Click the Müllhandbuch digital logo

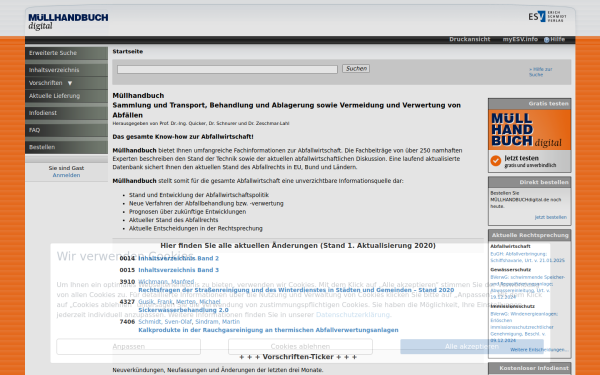68,22
